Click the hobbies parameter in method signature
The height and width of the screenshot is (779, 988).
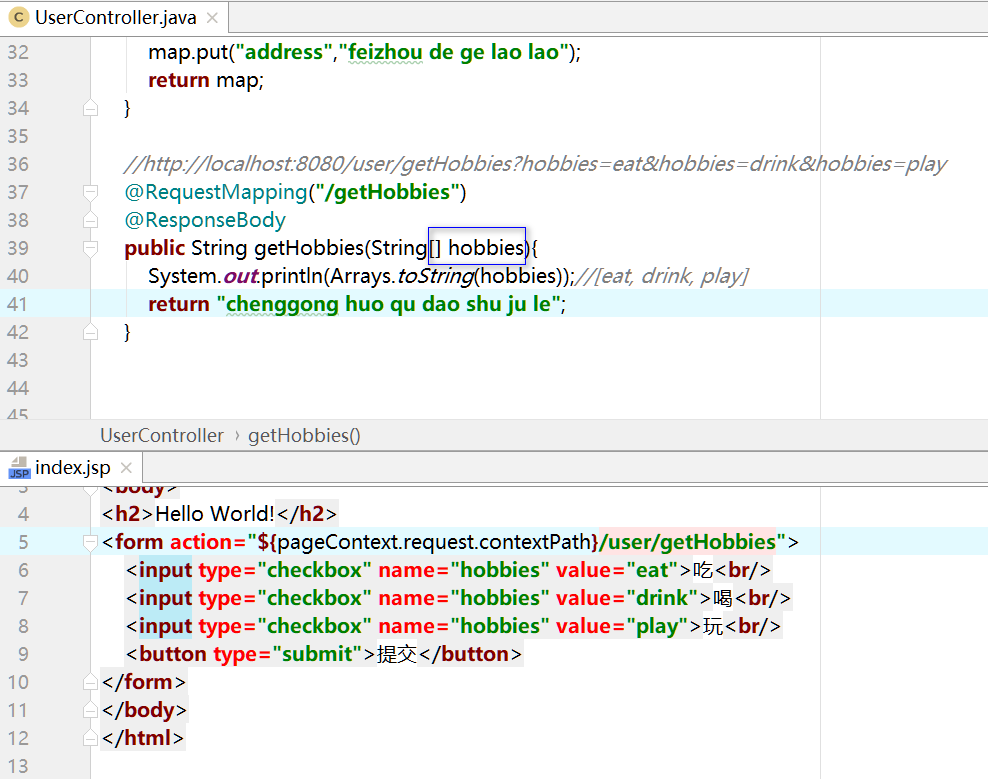[x=486, y=248]
